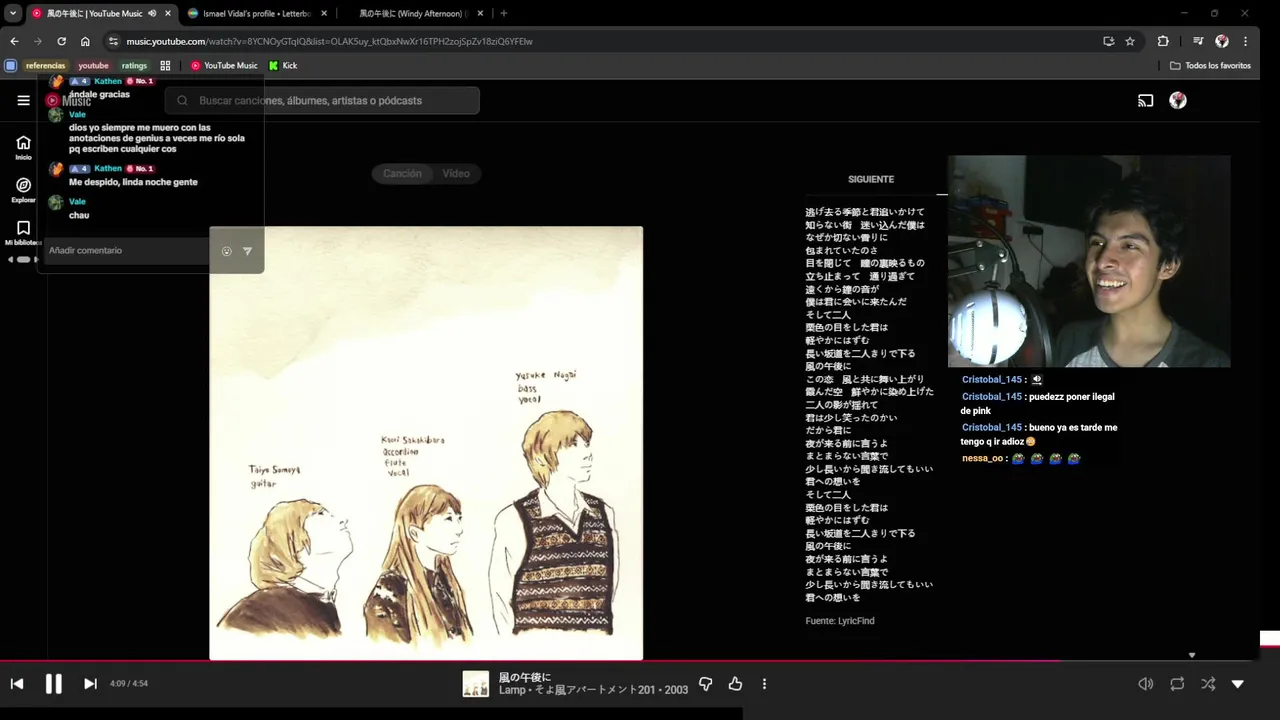Screen dimensions: 1280x720
Task: Skip to the previous track
Action: click(17, 684)
